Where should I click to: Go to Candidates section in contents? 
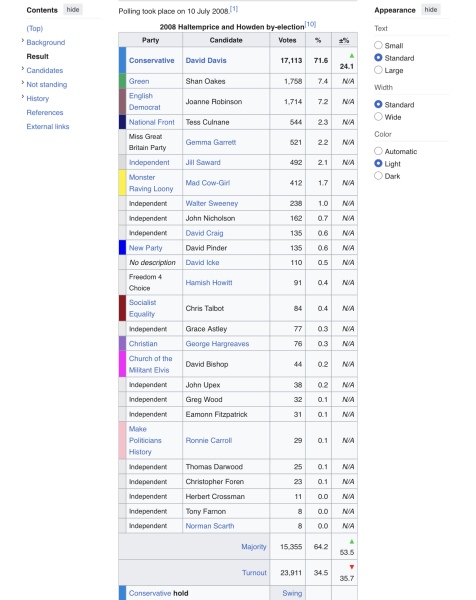45,70
